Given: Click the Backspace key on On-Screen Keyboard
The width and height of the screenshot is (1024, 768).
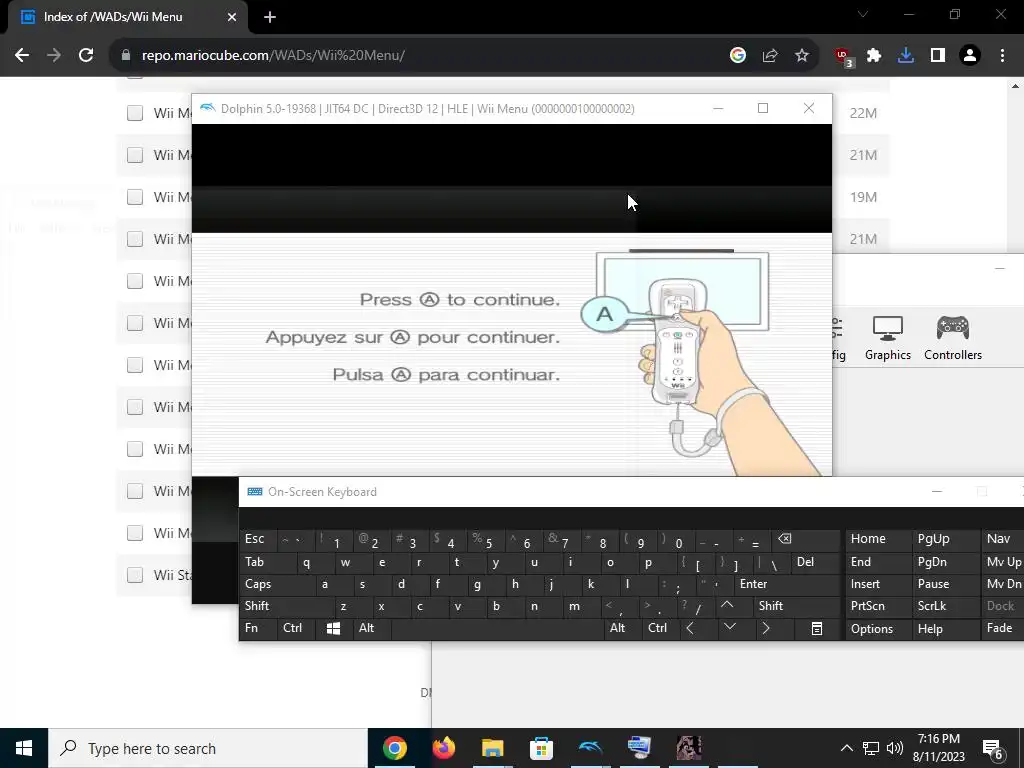Looking at the screenshot, I should 805,539.
